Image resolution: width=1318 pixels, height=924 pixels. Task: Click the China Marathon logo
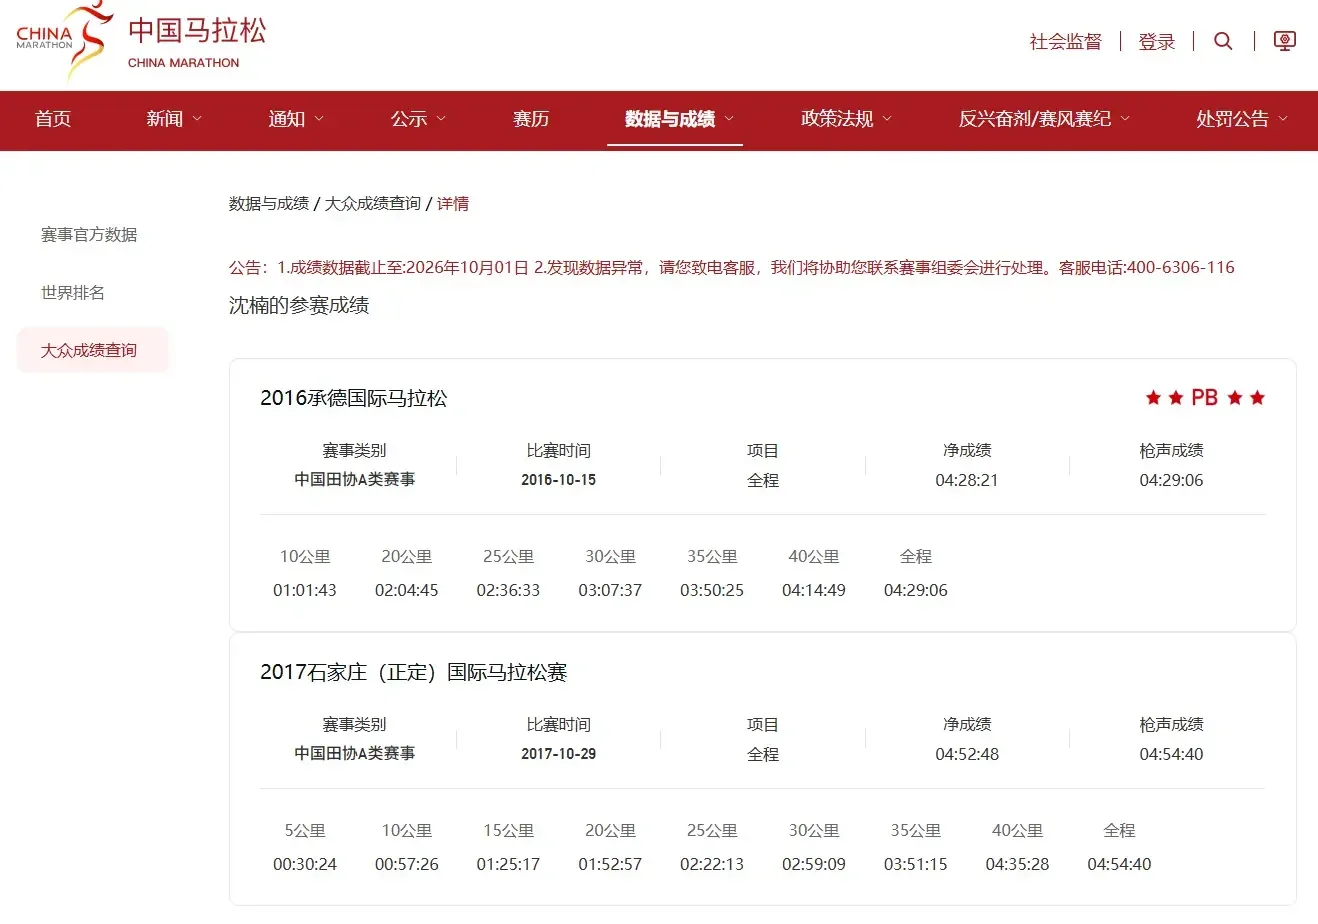coord(141,41)
